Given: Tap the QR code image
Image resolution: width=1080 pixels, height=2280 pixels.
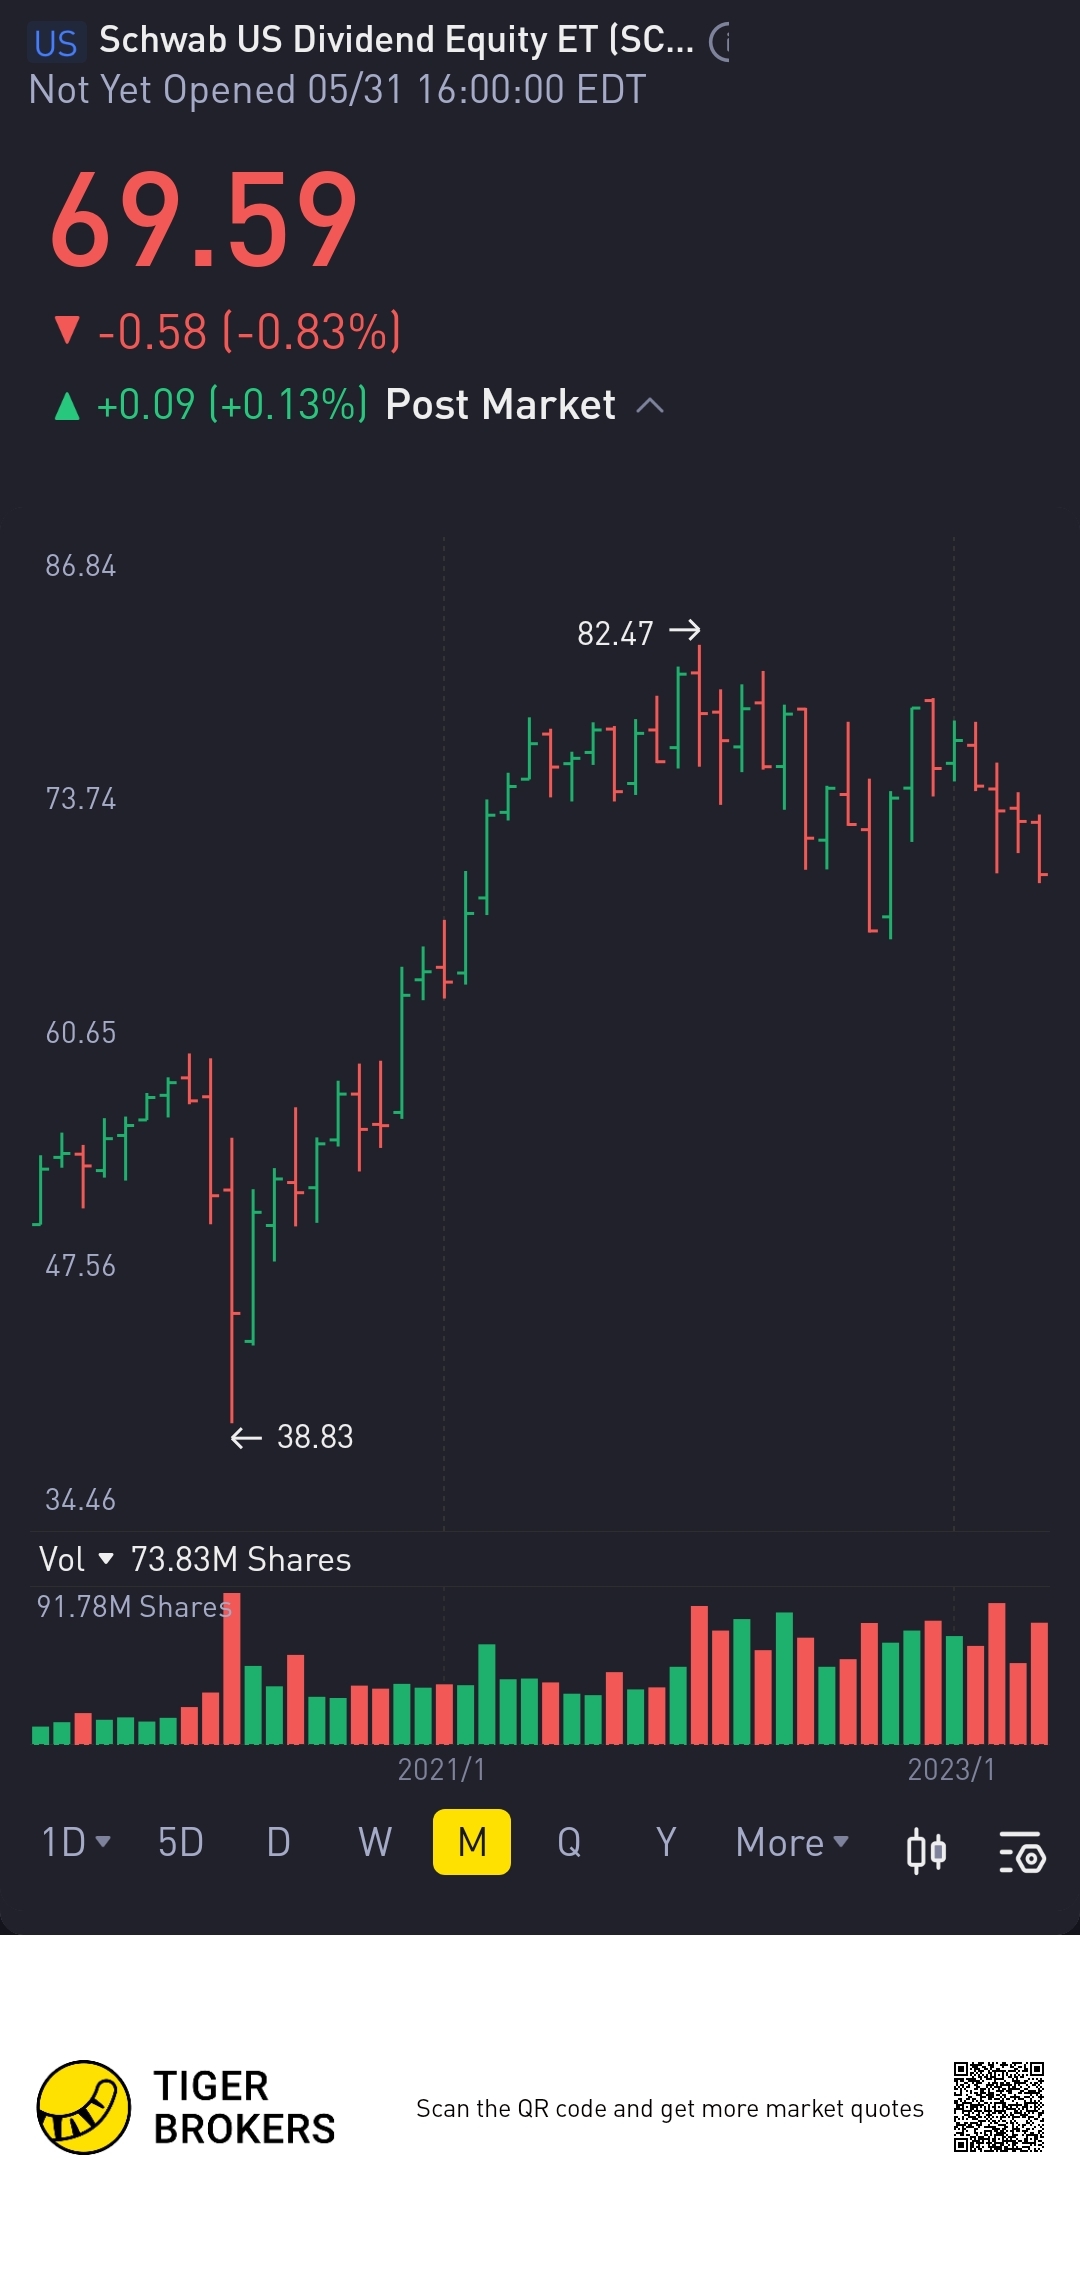Looking at the screenshot, I should pos(998,2106).
